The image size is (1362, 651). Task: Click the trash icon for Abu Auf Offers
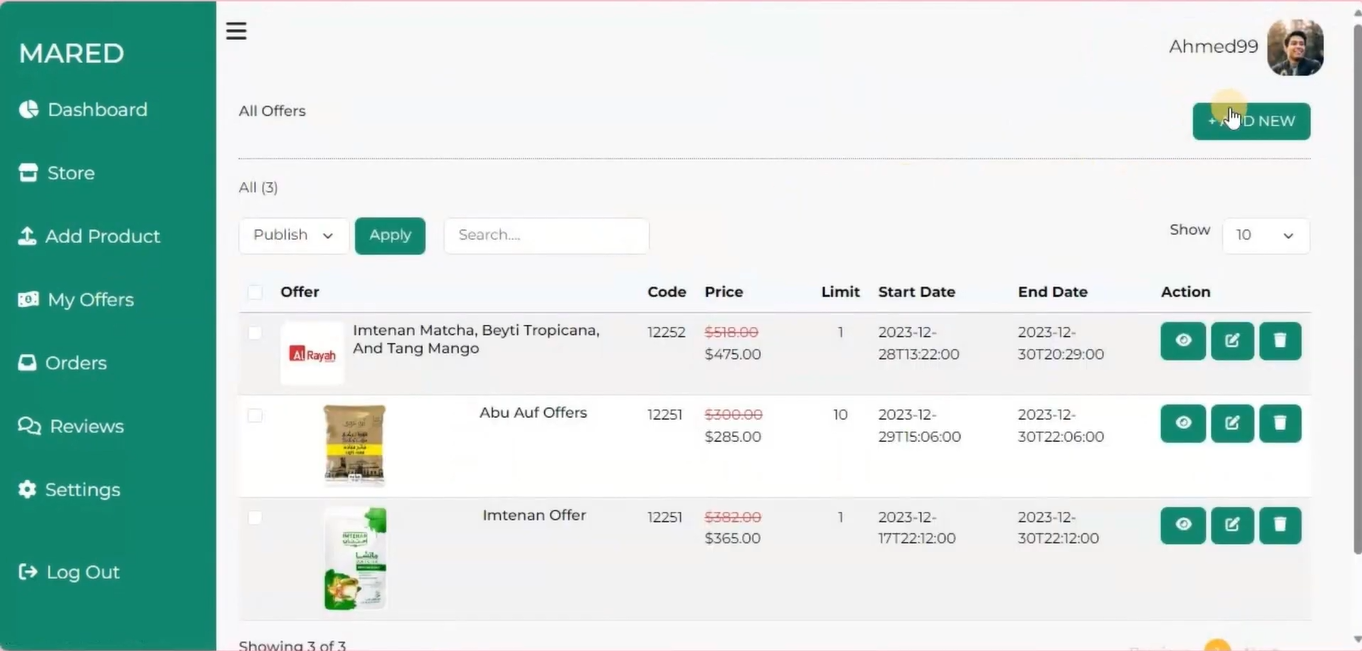point(1280,423)
